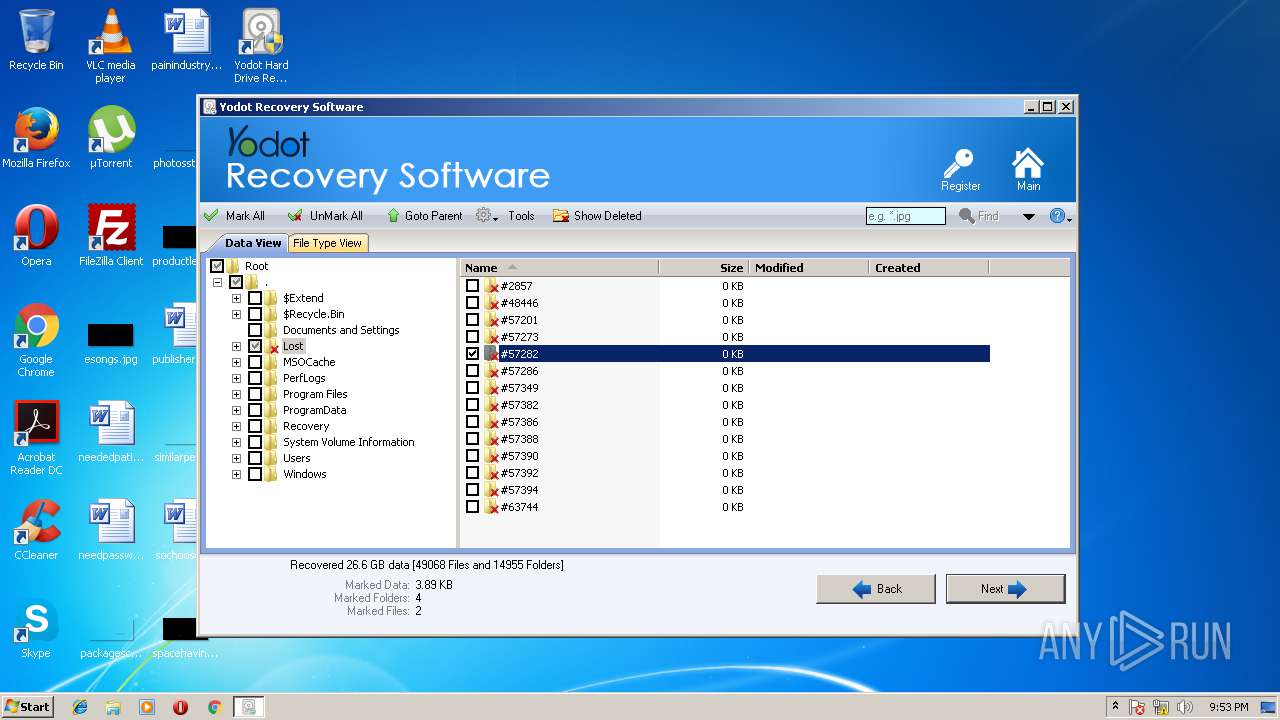
Task: Select the #48446 deleted folder
Action: pyautogui.click(x=519, y=303)
